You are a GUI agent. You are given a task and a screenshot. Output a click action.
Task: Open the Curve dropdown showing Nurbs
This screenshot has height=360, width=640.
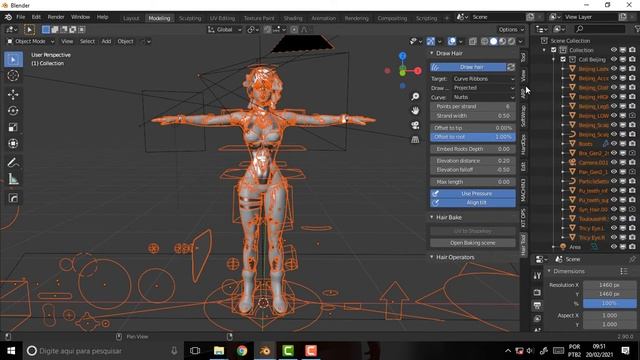484,97
